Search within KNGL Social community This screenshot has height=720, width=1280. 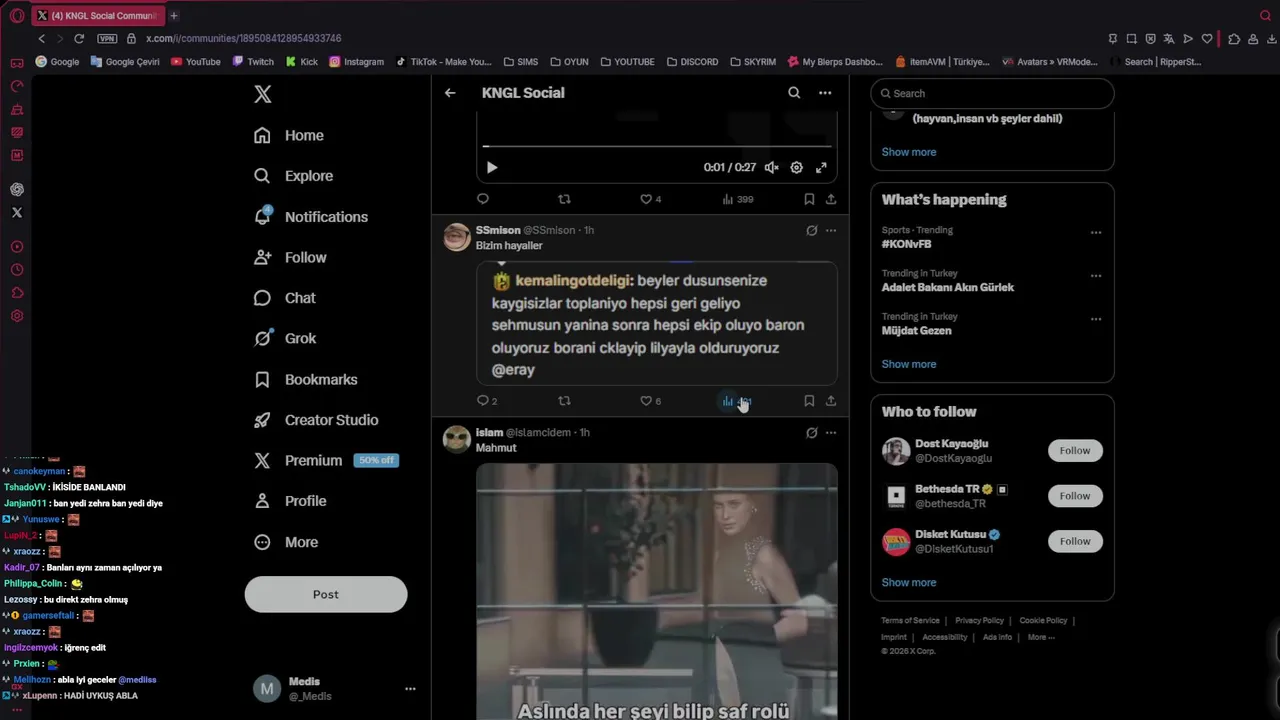794,93
